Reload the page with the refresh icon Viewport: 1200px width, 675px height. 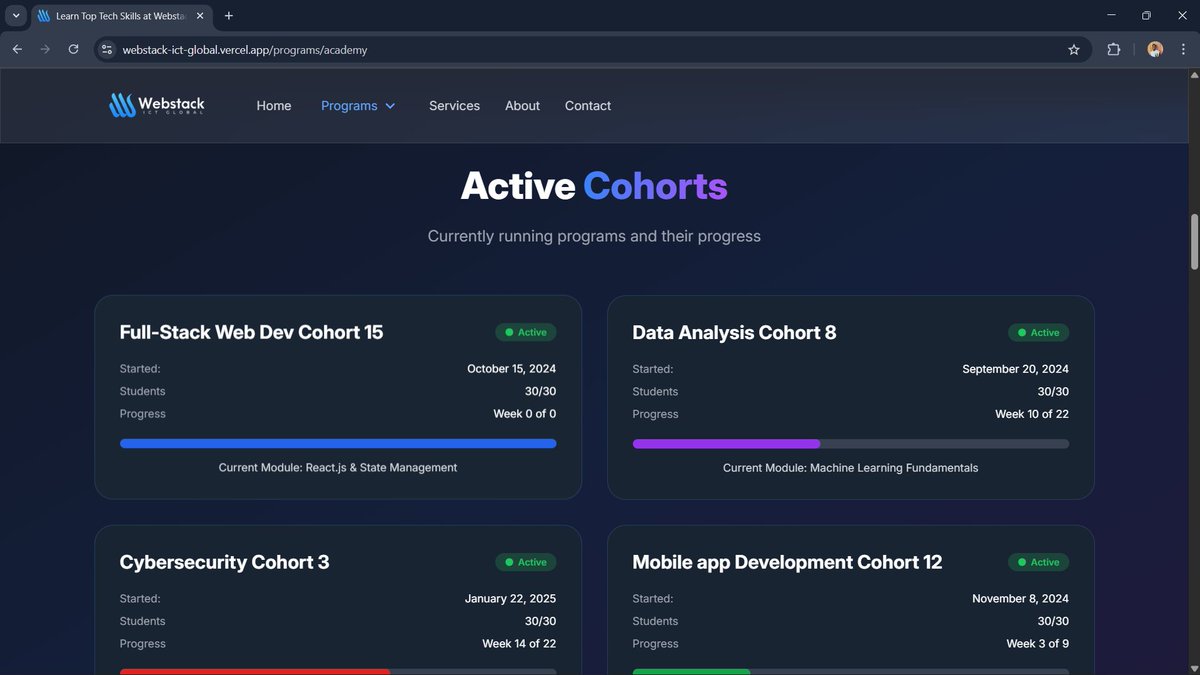pos(73,49)
